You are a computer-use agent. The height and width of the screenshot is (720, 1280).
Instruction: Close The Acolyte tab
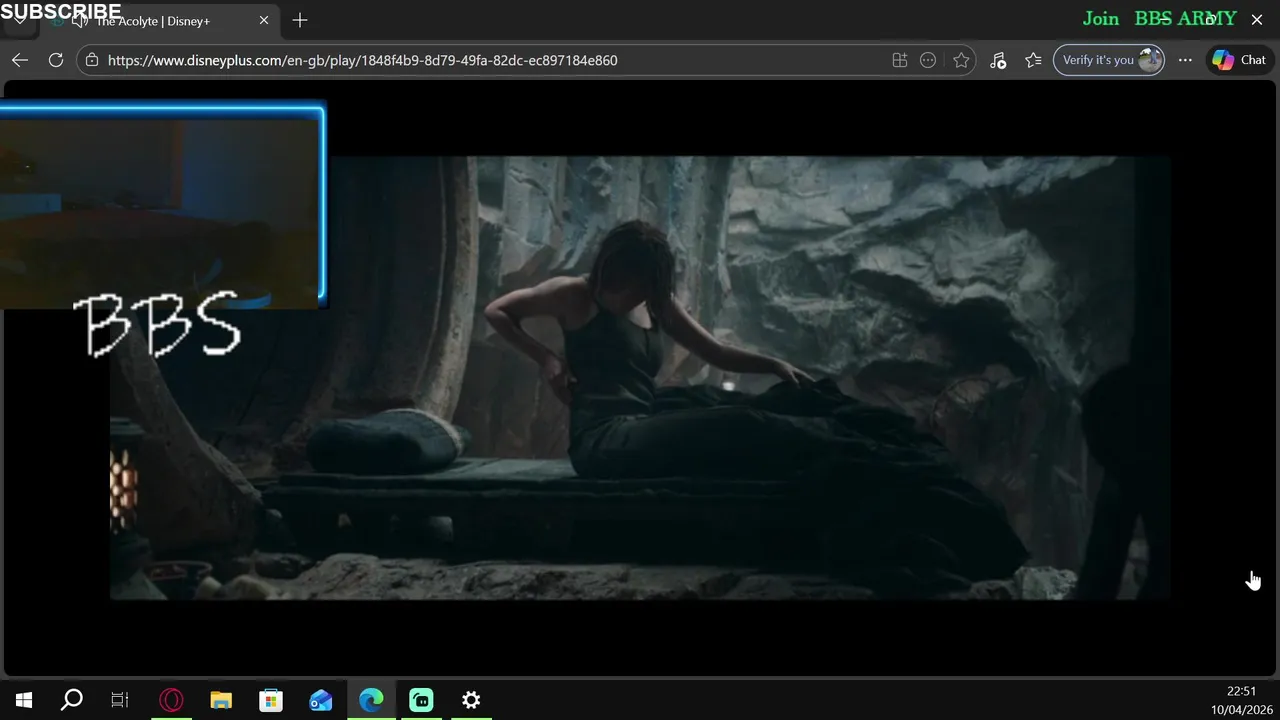click(x=264, y=20)
